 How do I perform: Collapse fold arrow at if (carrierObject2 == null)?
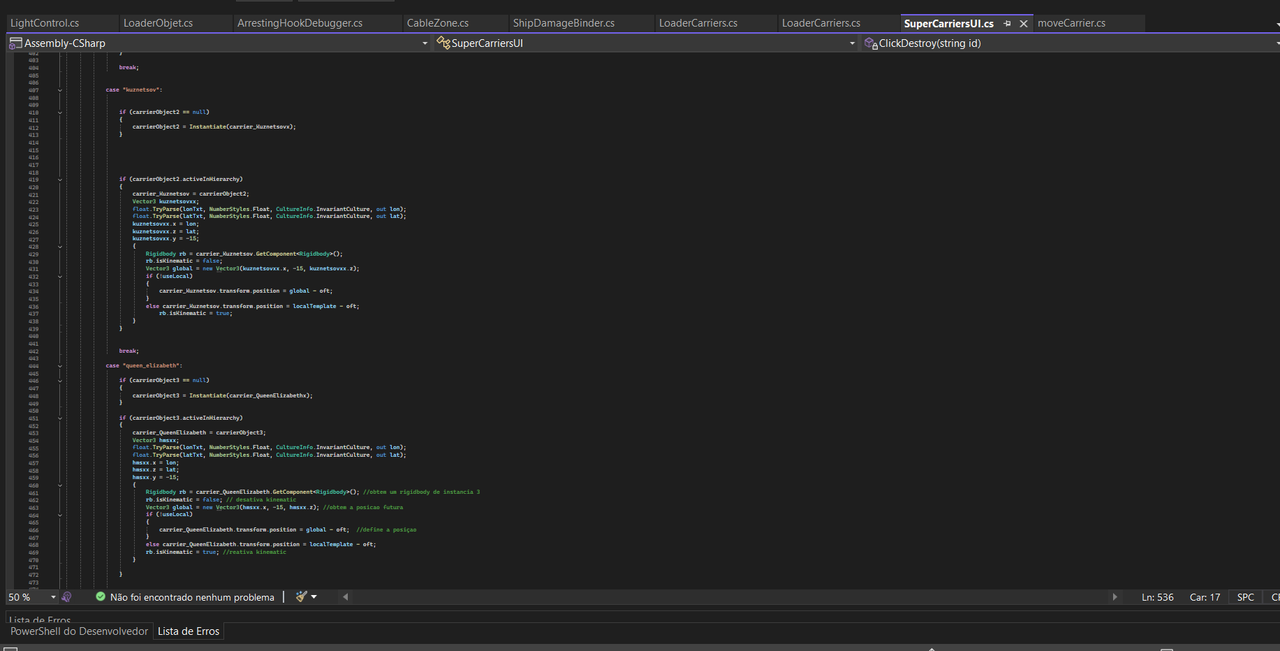[x=60, y=112]
